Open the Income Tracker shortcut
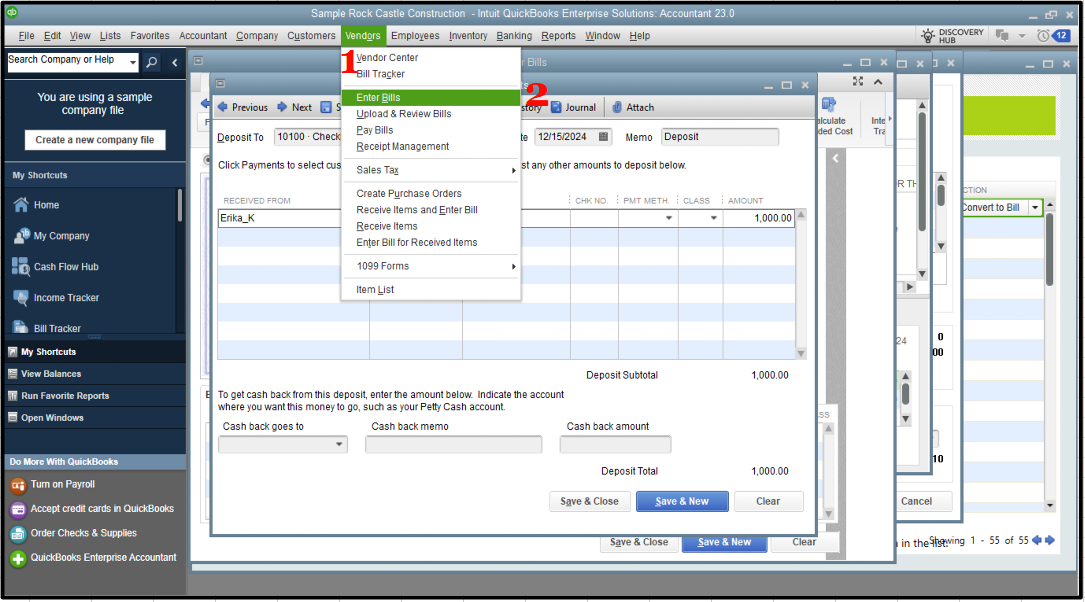The height and width of the screenshot is (602, 1085). click(x=66, y=298)
